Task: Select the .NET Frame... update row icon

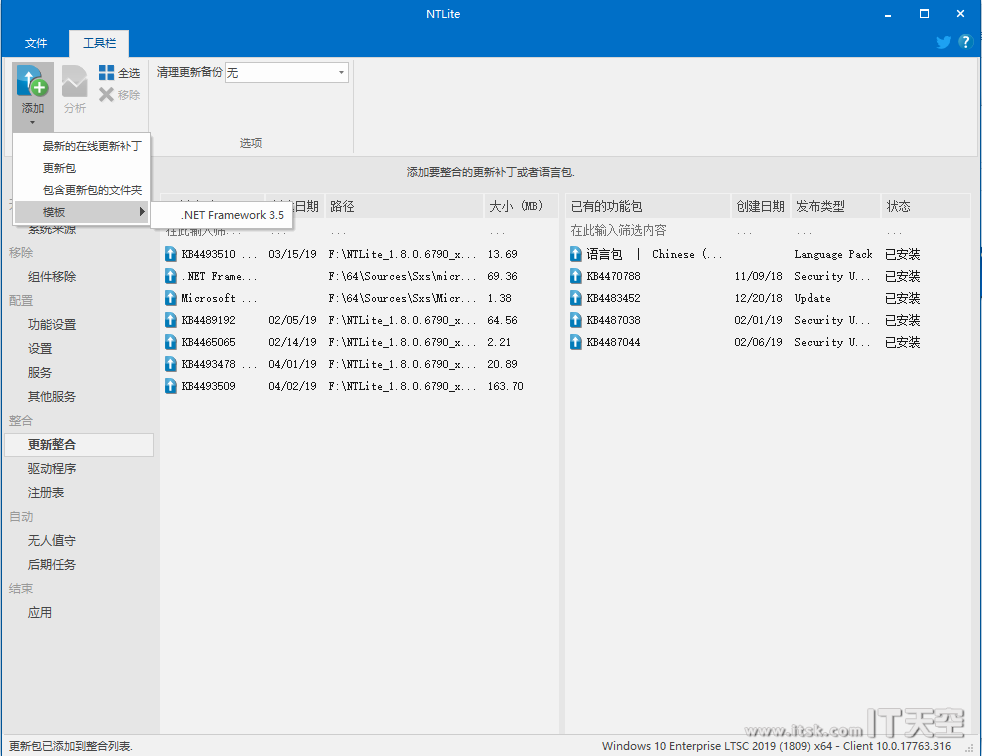Action: (x=170, y=276)
